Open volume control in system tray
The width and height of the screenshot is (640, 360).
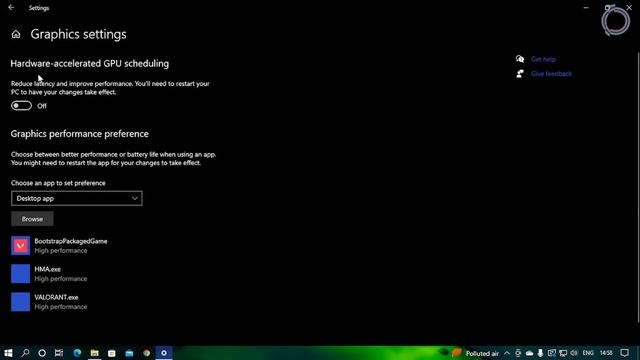point(574,353)
